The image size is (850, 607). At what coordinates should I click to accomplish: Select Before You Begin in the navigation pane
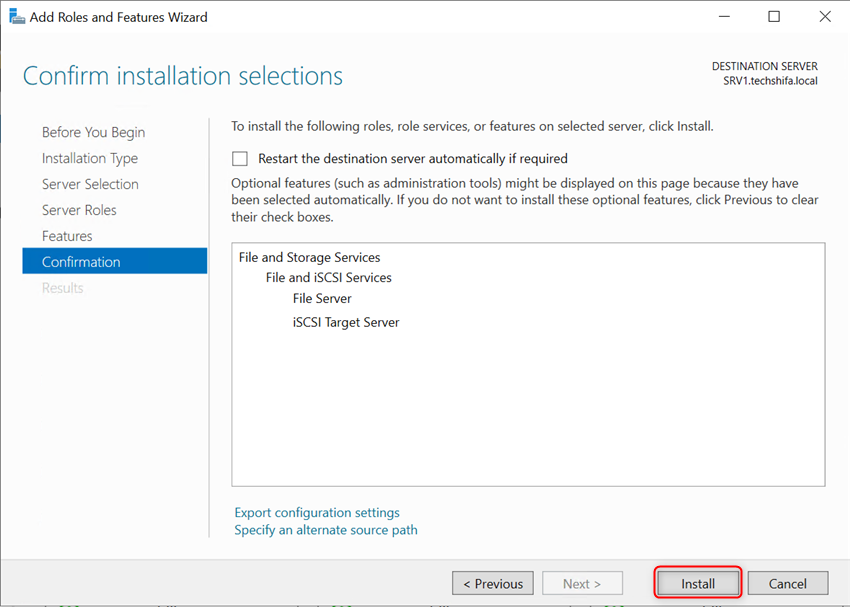[x=93, y=132]
